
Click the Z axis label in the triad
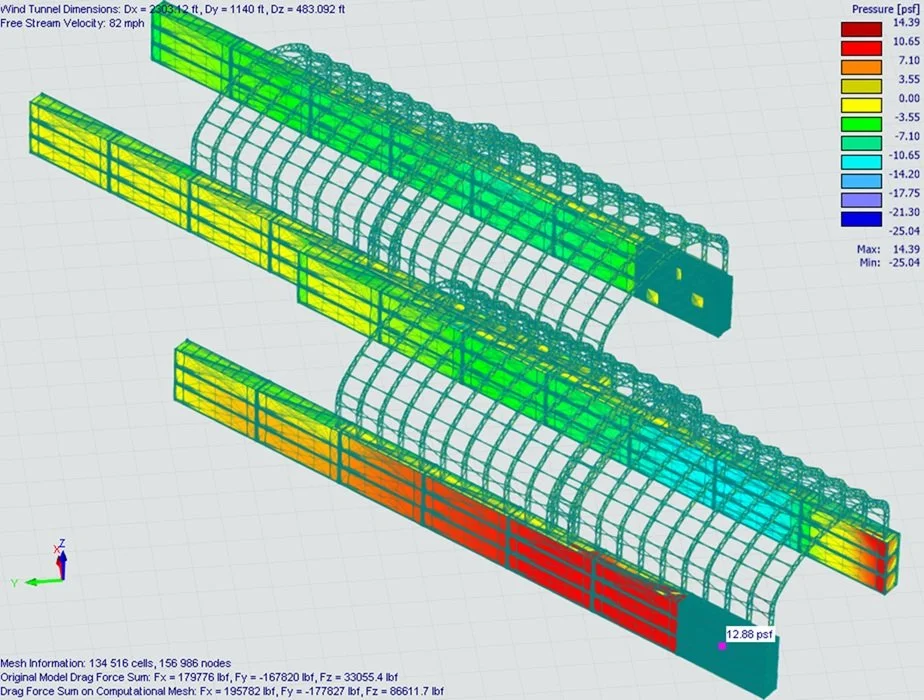(62, 541)
